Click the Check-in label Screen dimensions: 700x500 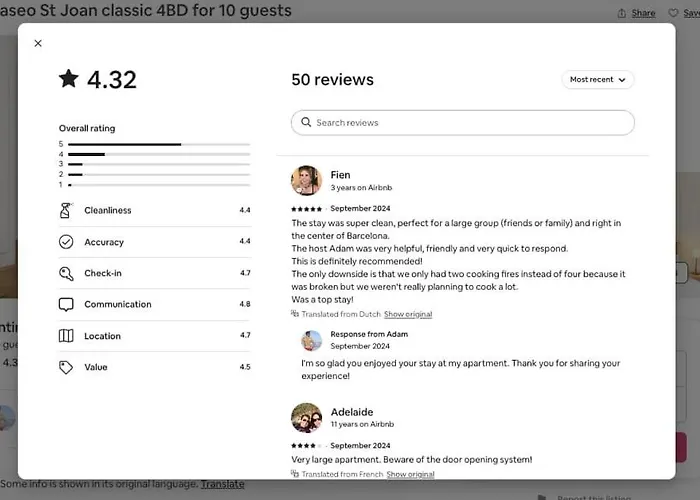tap(103, 273)
